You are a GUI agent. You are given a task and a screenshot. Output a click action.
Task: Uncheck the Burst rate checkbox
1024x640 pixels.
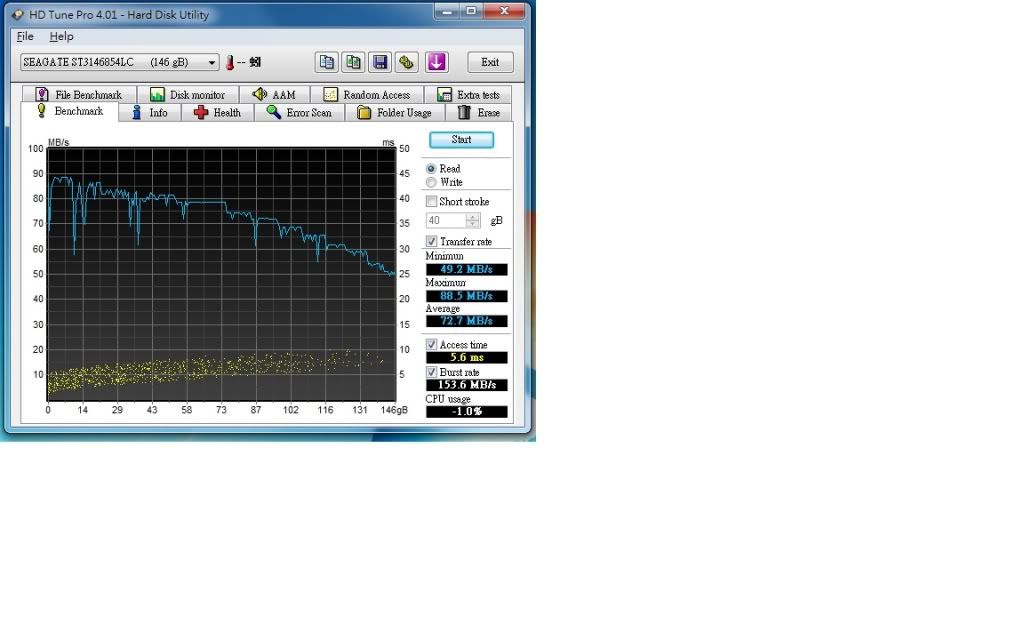coord(431,372)
